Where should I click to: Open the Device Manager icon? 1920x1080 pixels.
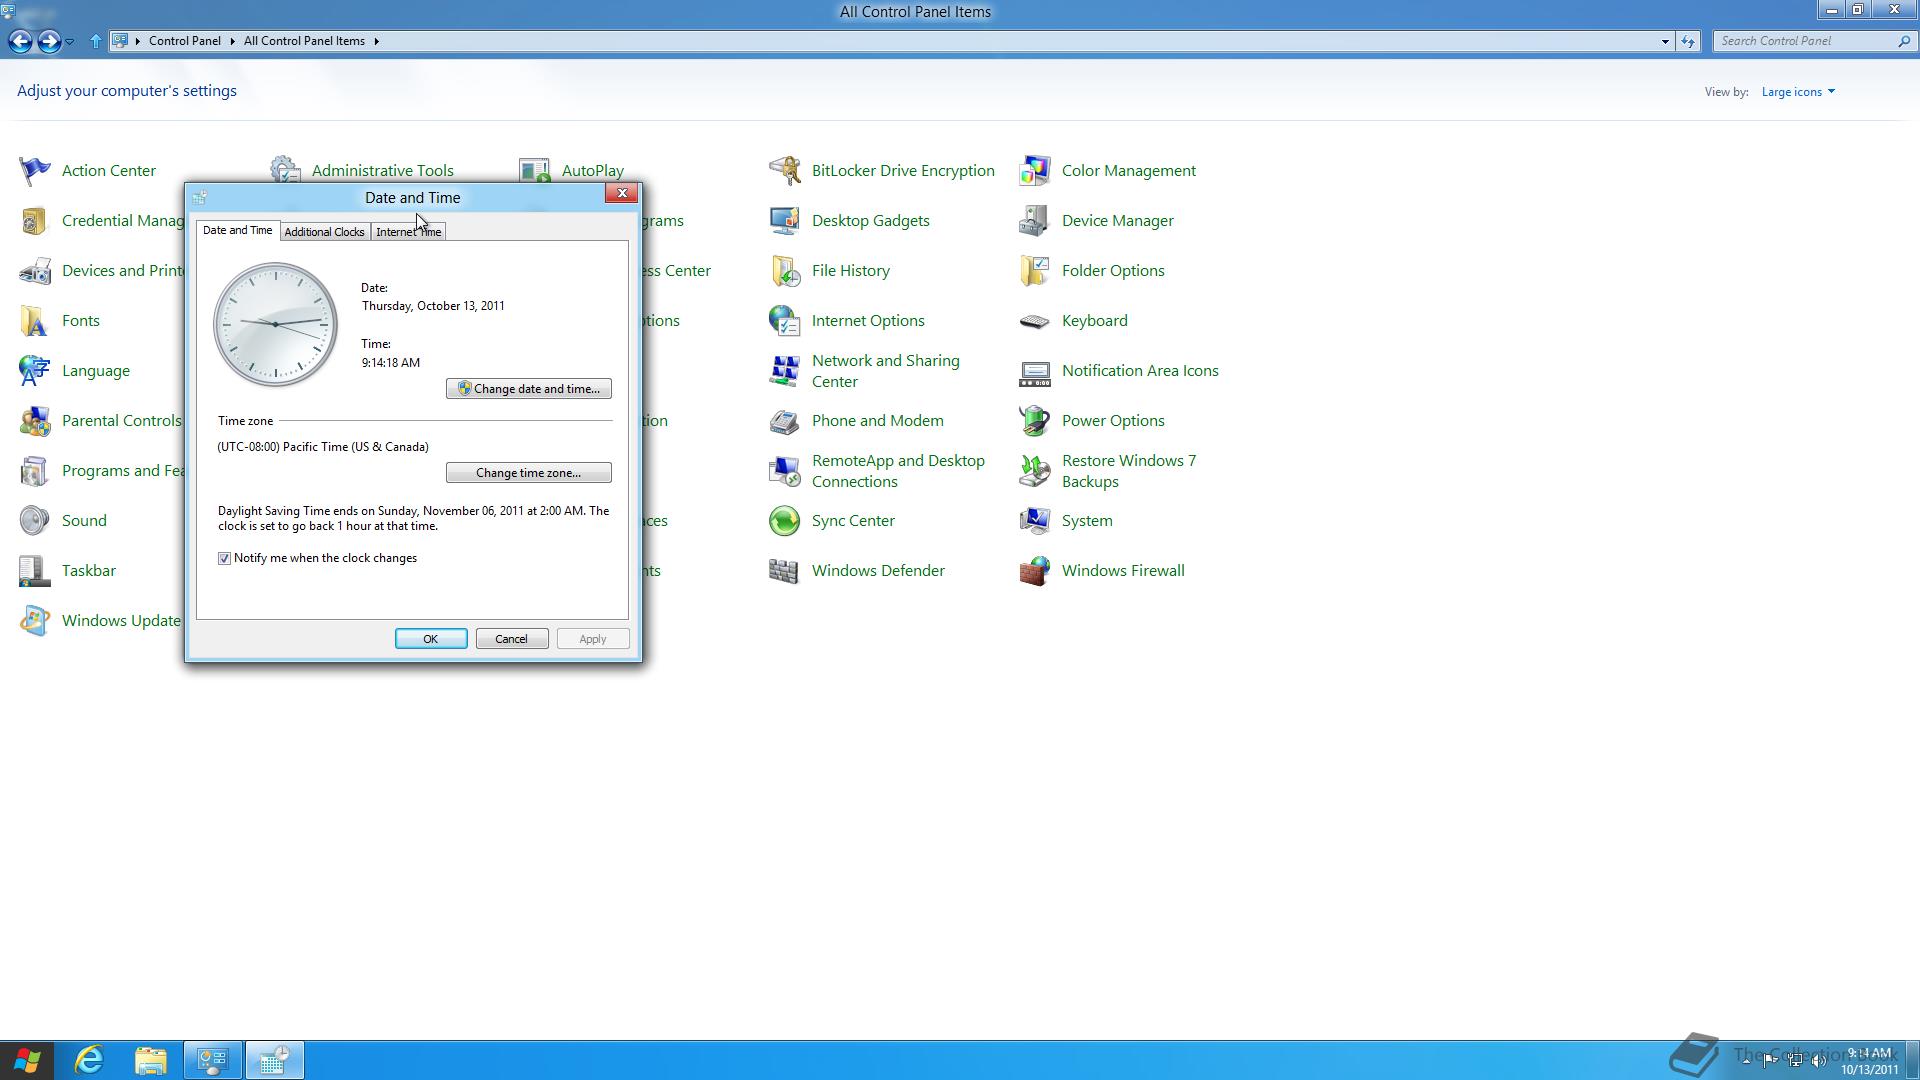point(1034,221)
